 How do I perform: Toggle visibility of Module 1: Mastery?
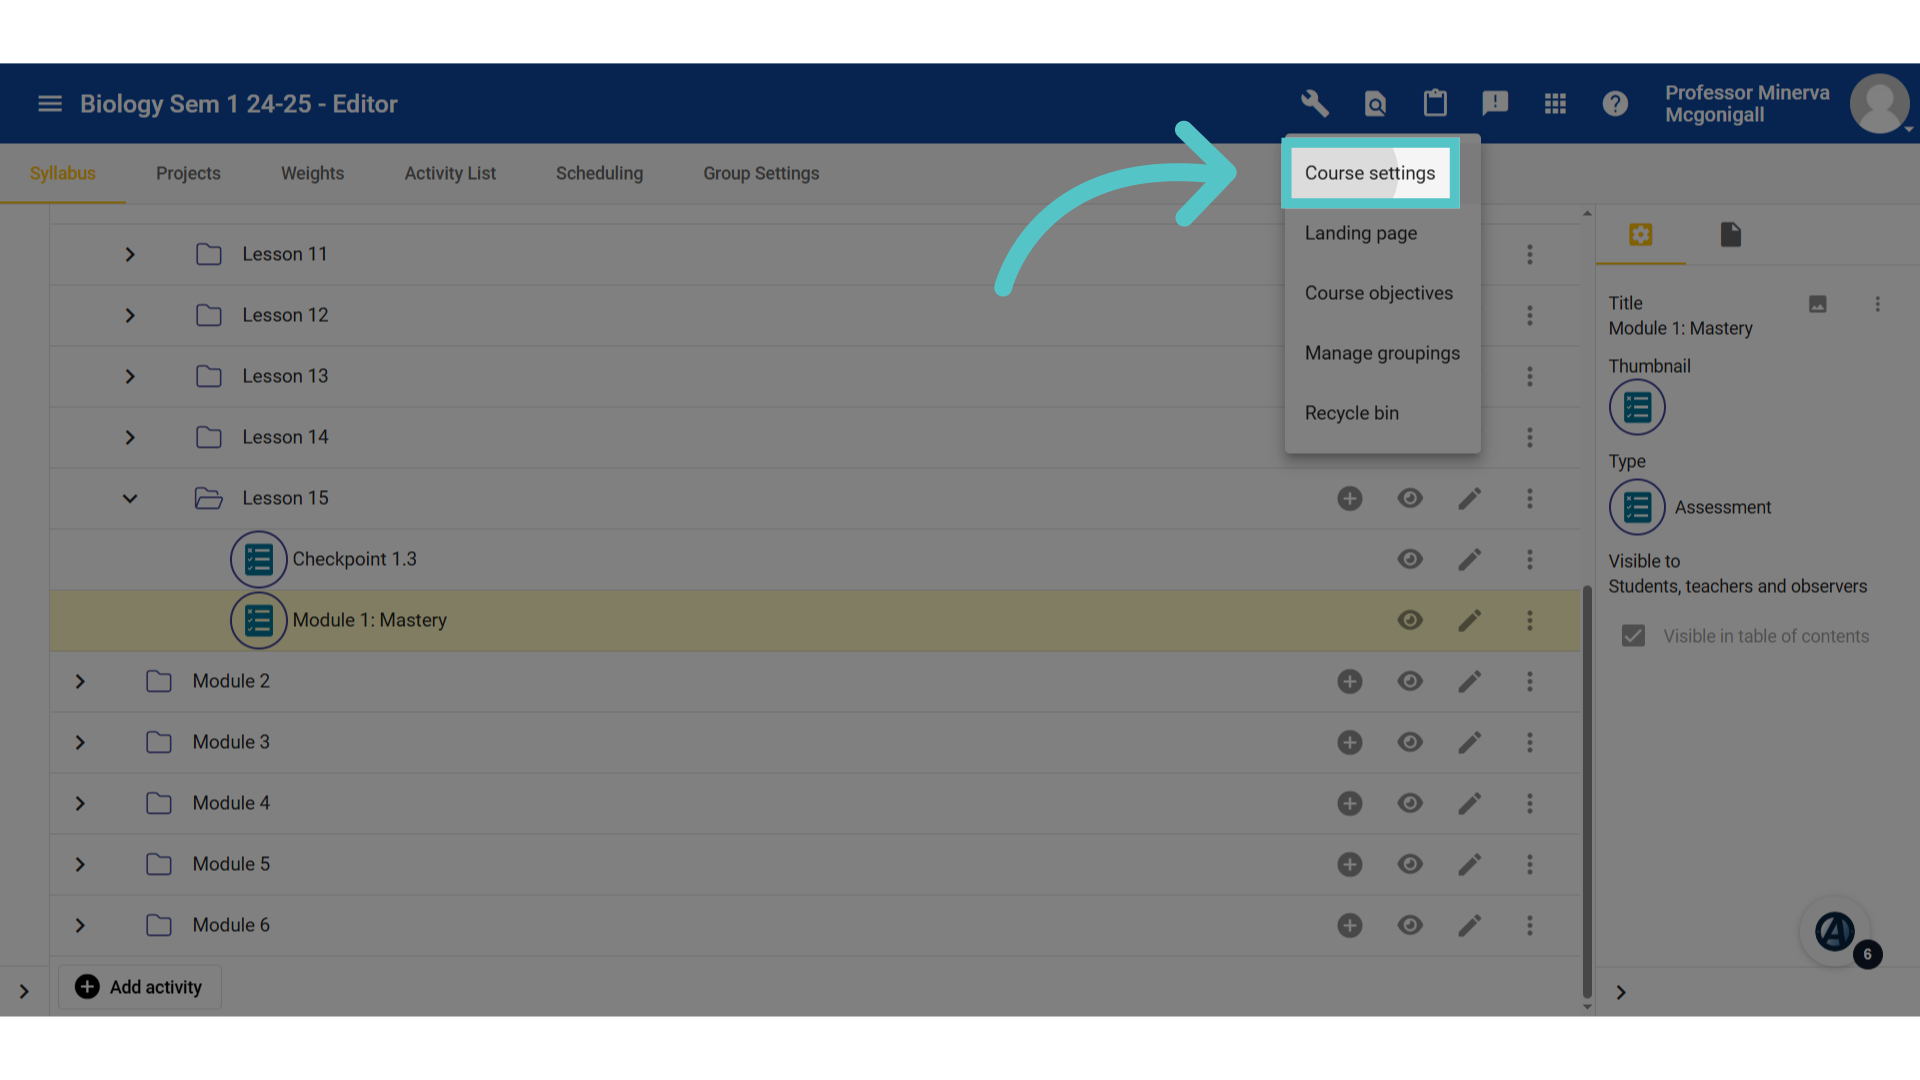(1410, 620)
